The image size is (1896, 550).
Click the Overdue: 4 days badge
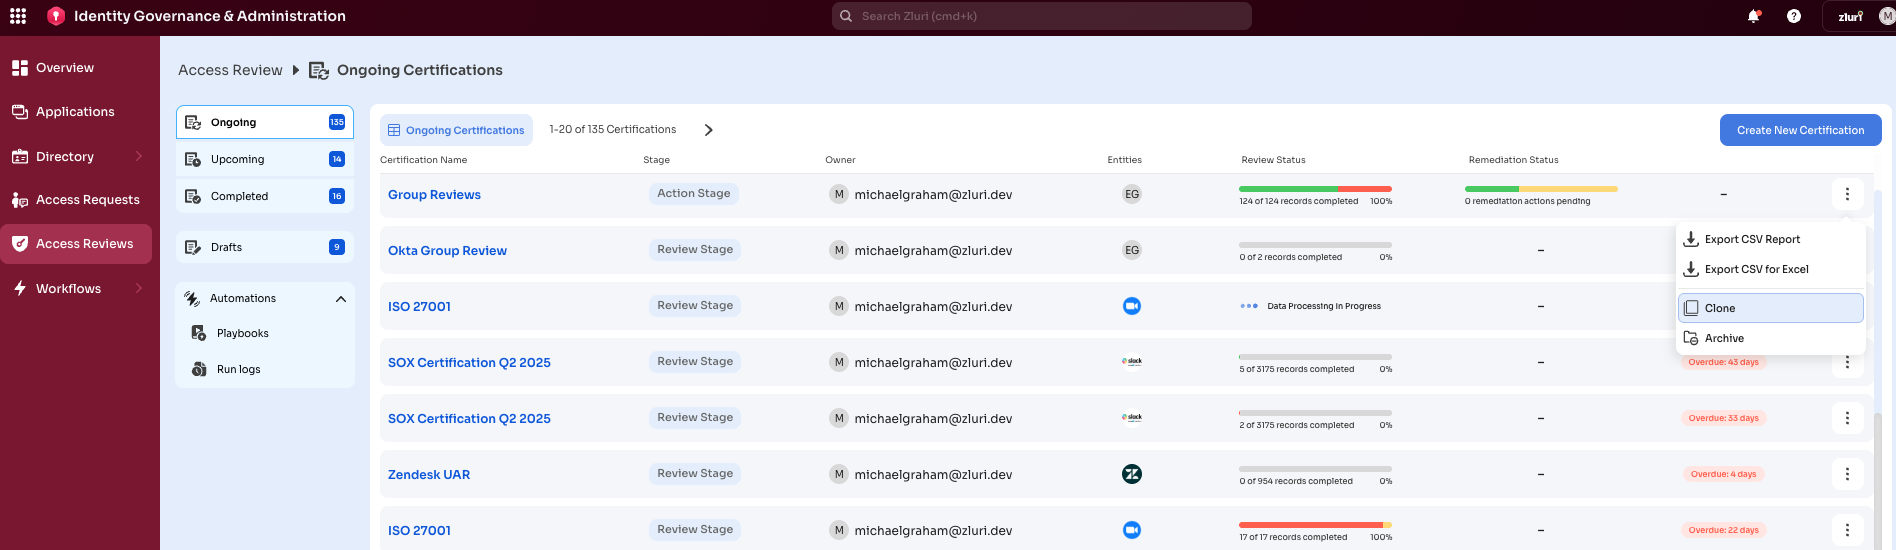[1723, 474]
